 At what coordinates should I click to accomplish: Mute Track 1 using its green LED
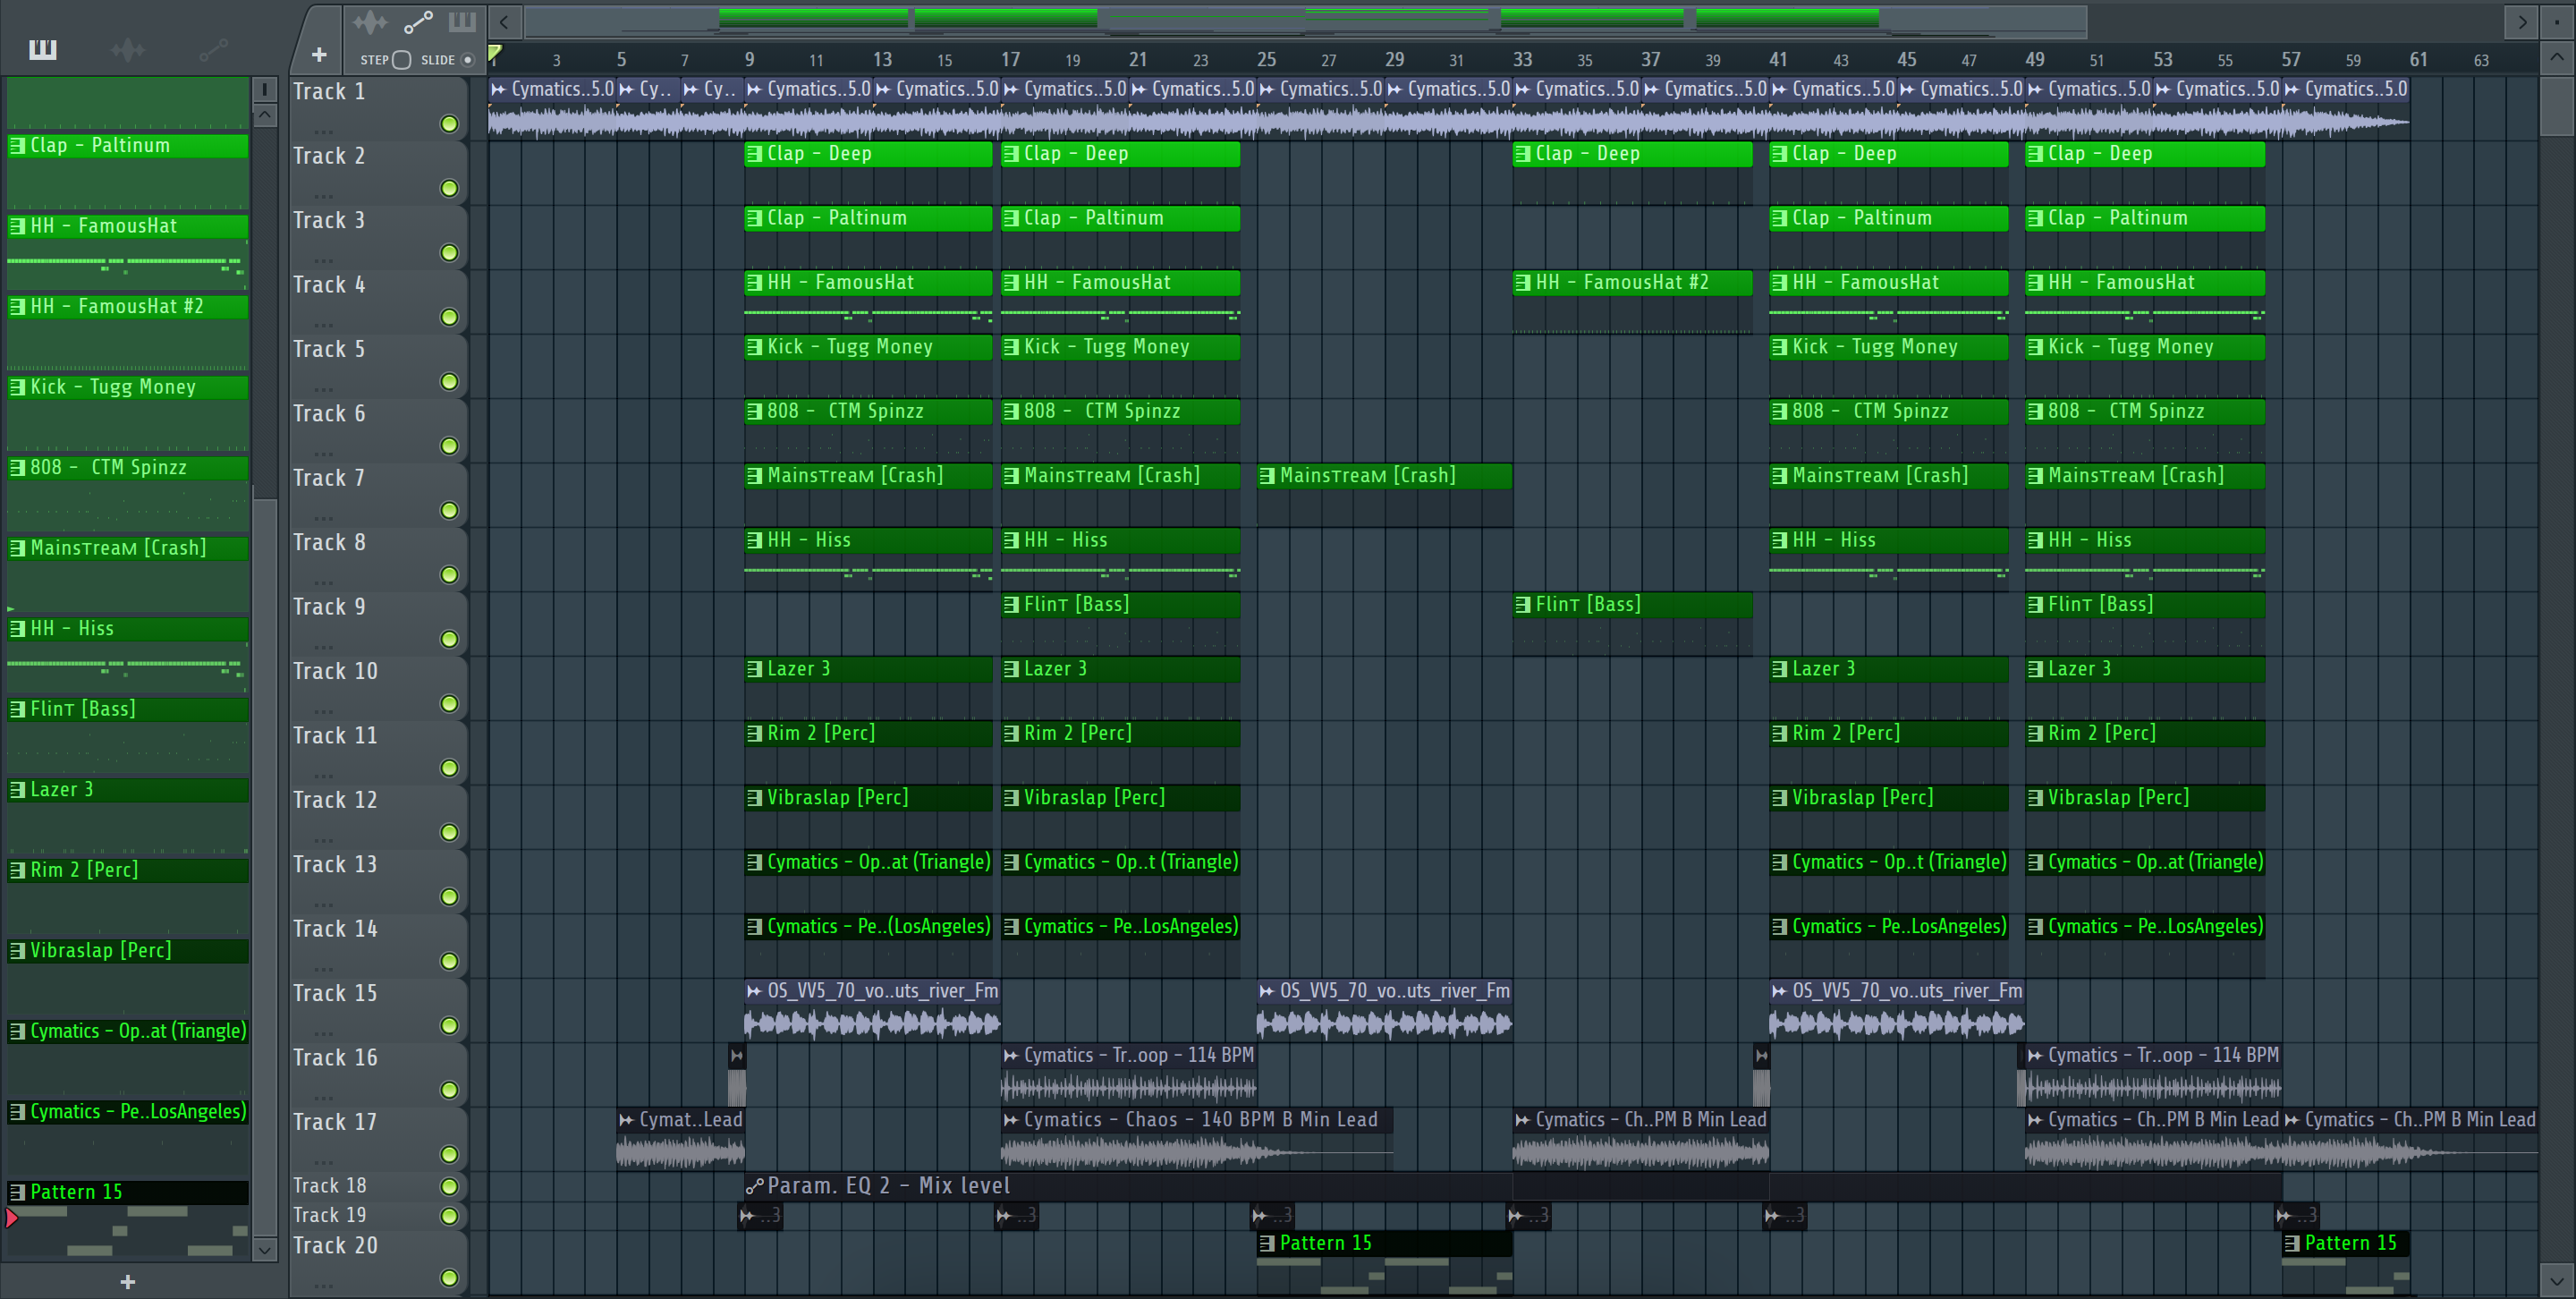(x=449, y=124)
